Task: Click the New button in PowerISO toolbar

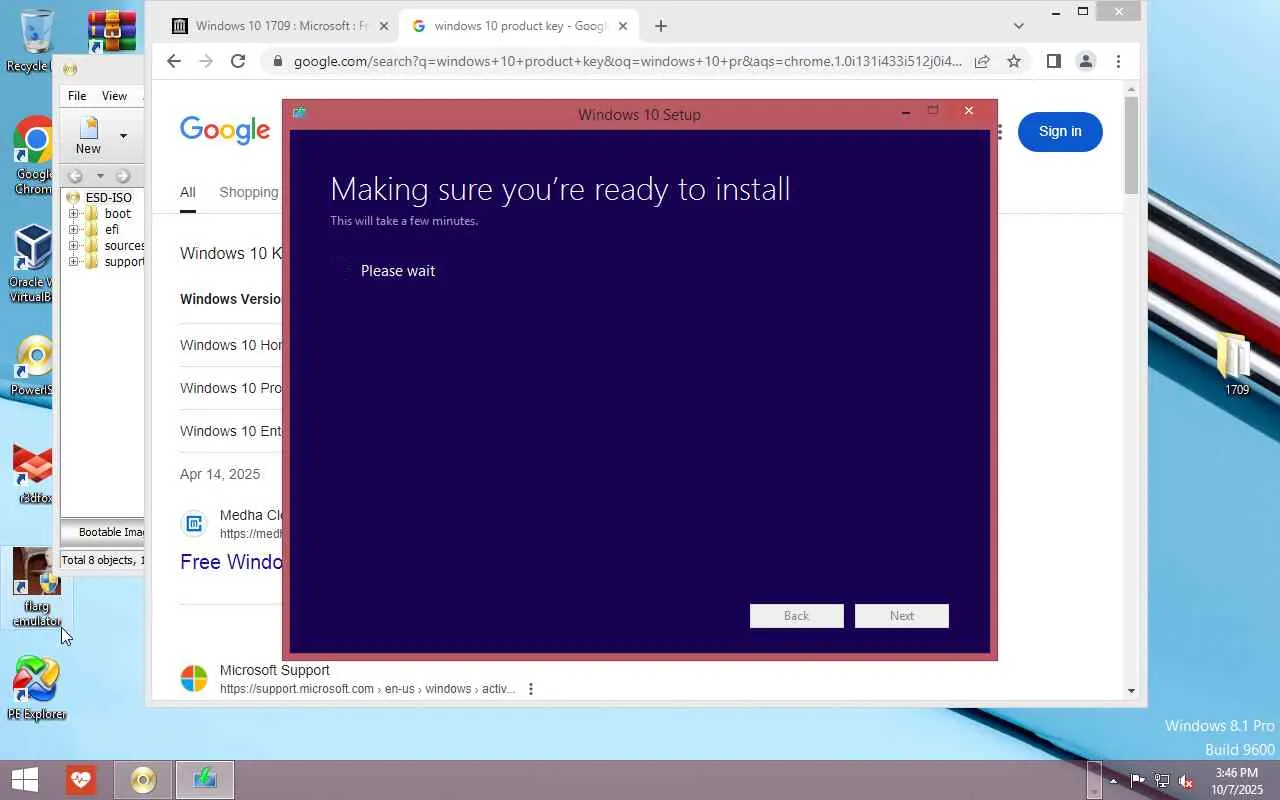Action: click(x=88, y=136)
